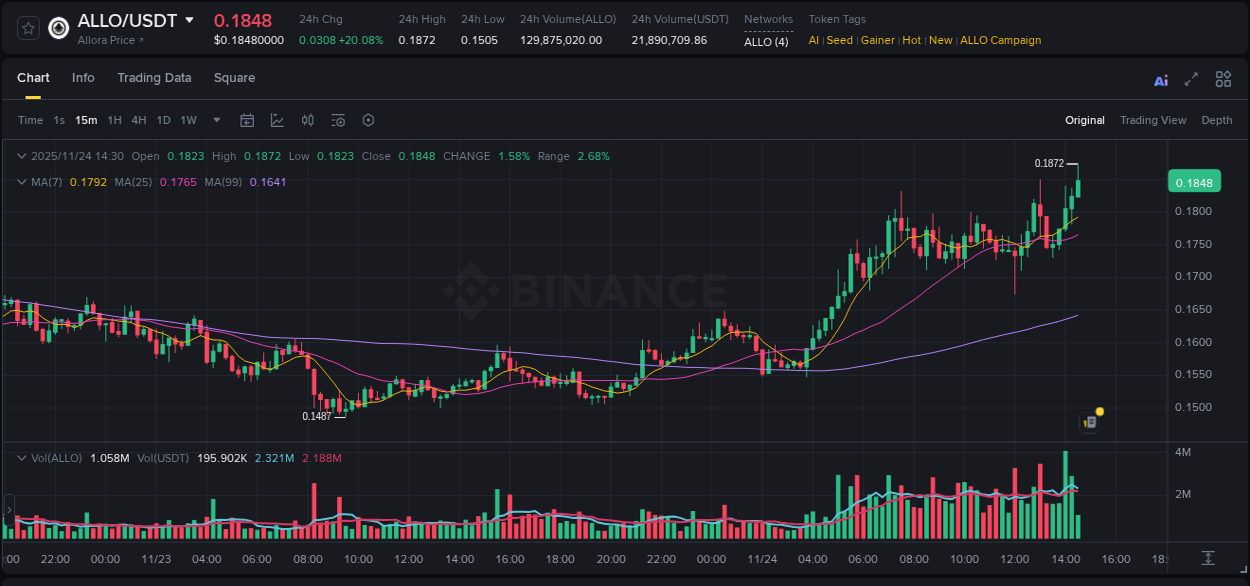Open the indicators list settings icon
This screenshot has width=1250, height=586.
point(337,120)
